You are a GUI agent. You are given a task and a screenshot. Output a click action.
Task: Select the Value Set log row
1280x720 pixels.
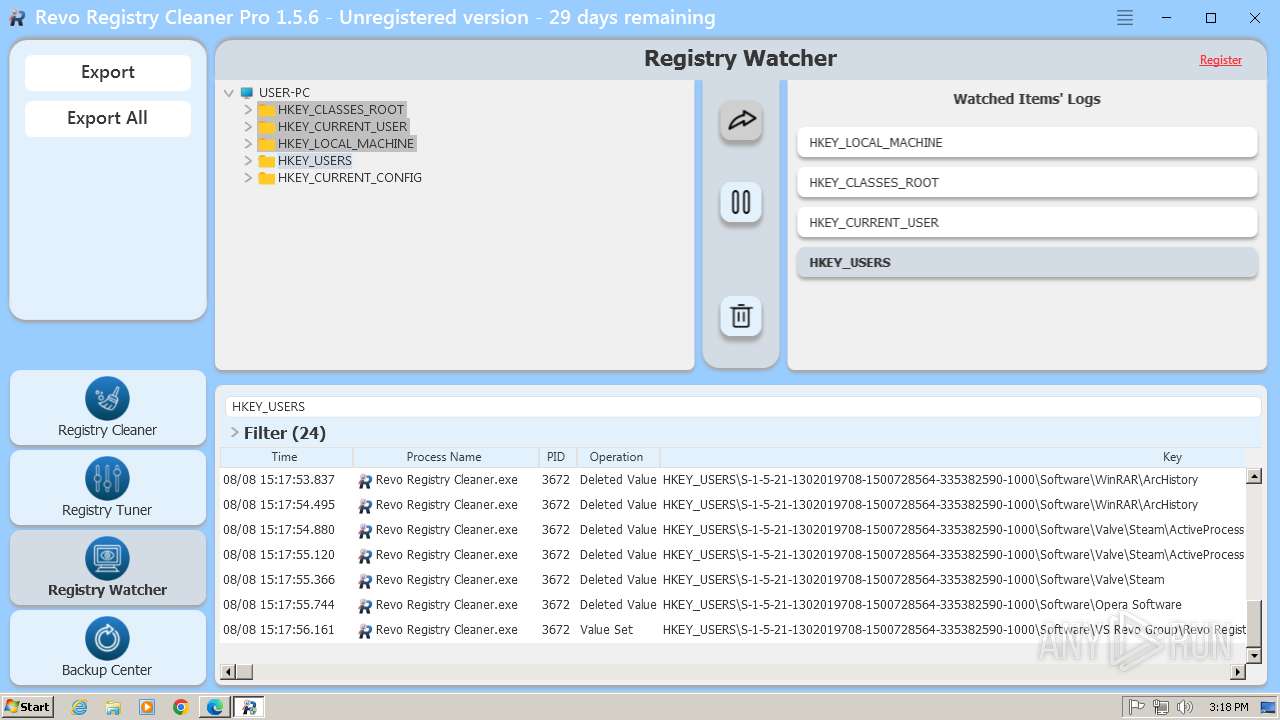733,630
